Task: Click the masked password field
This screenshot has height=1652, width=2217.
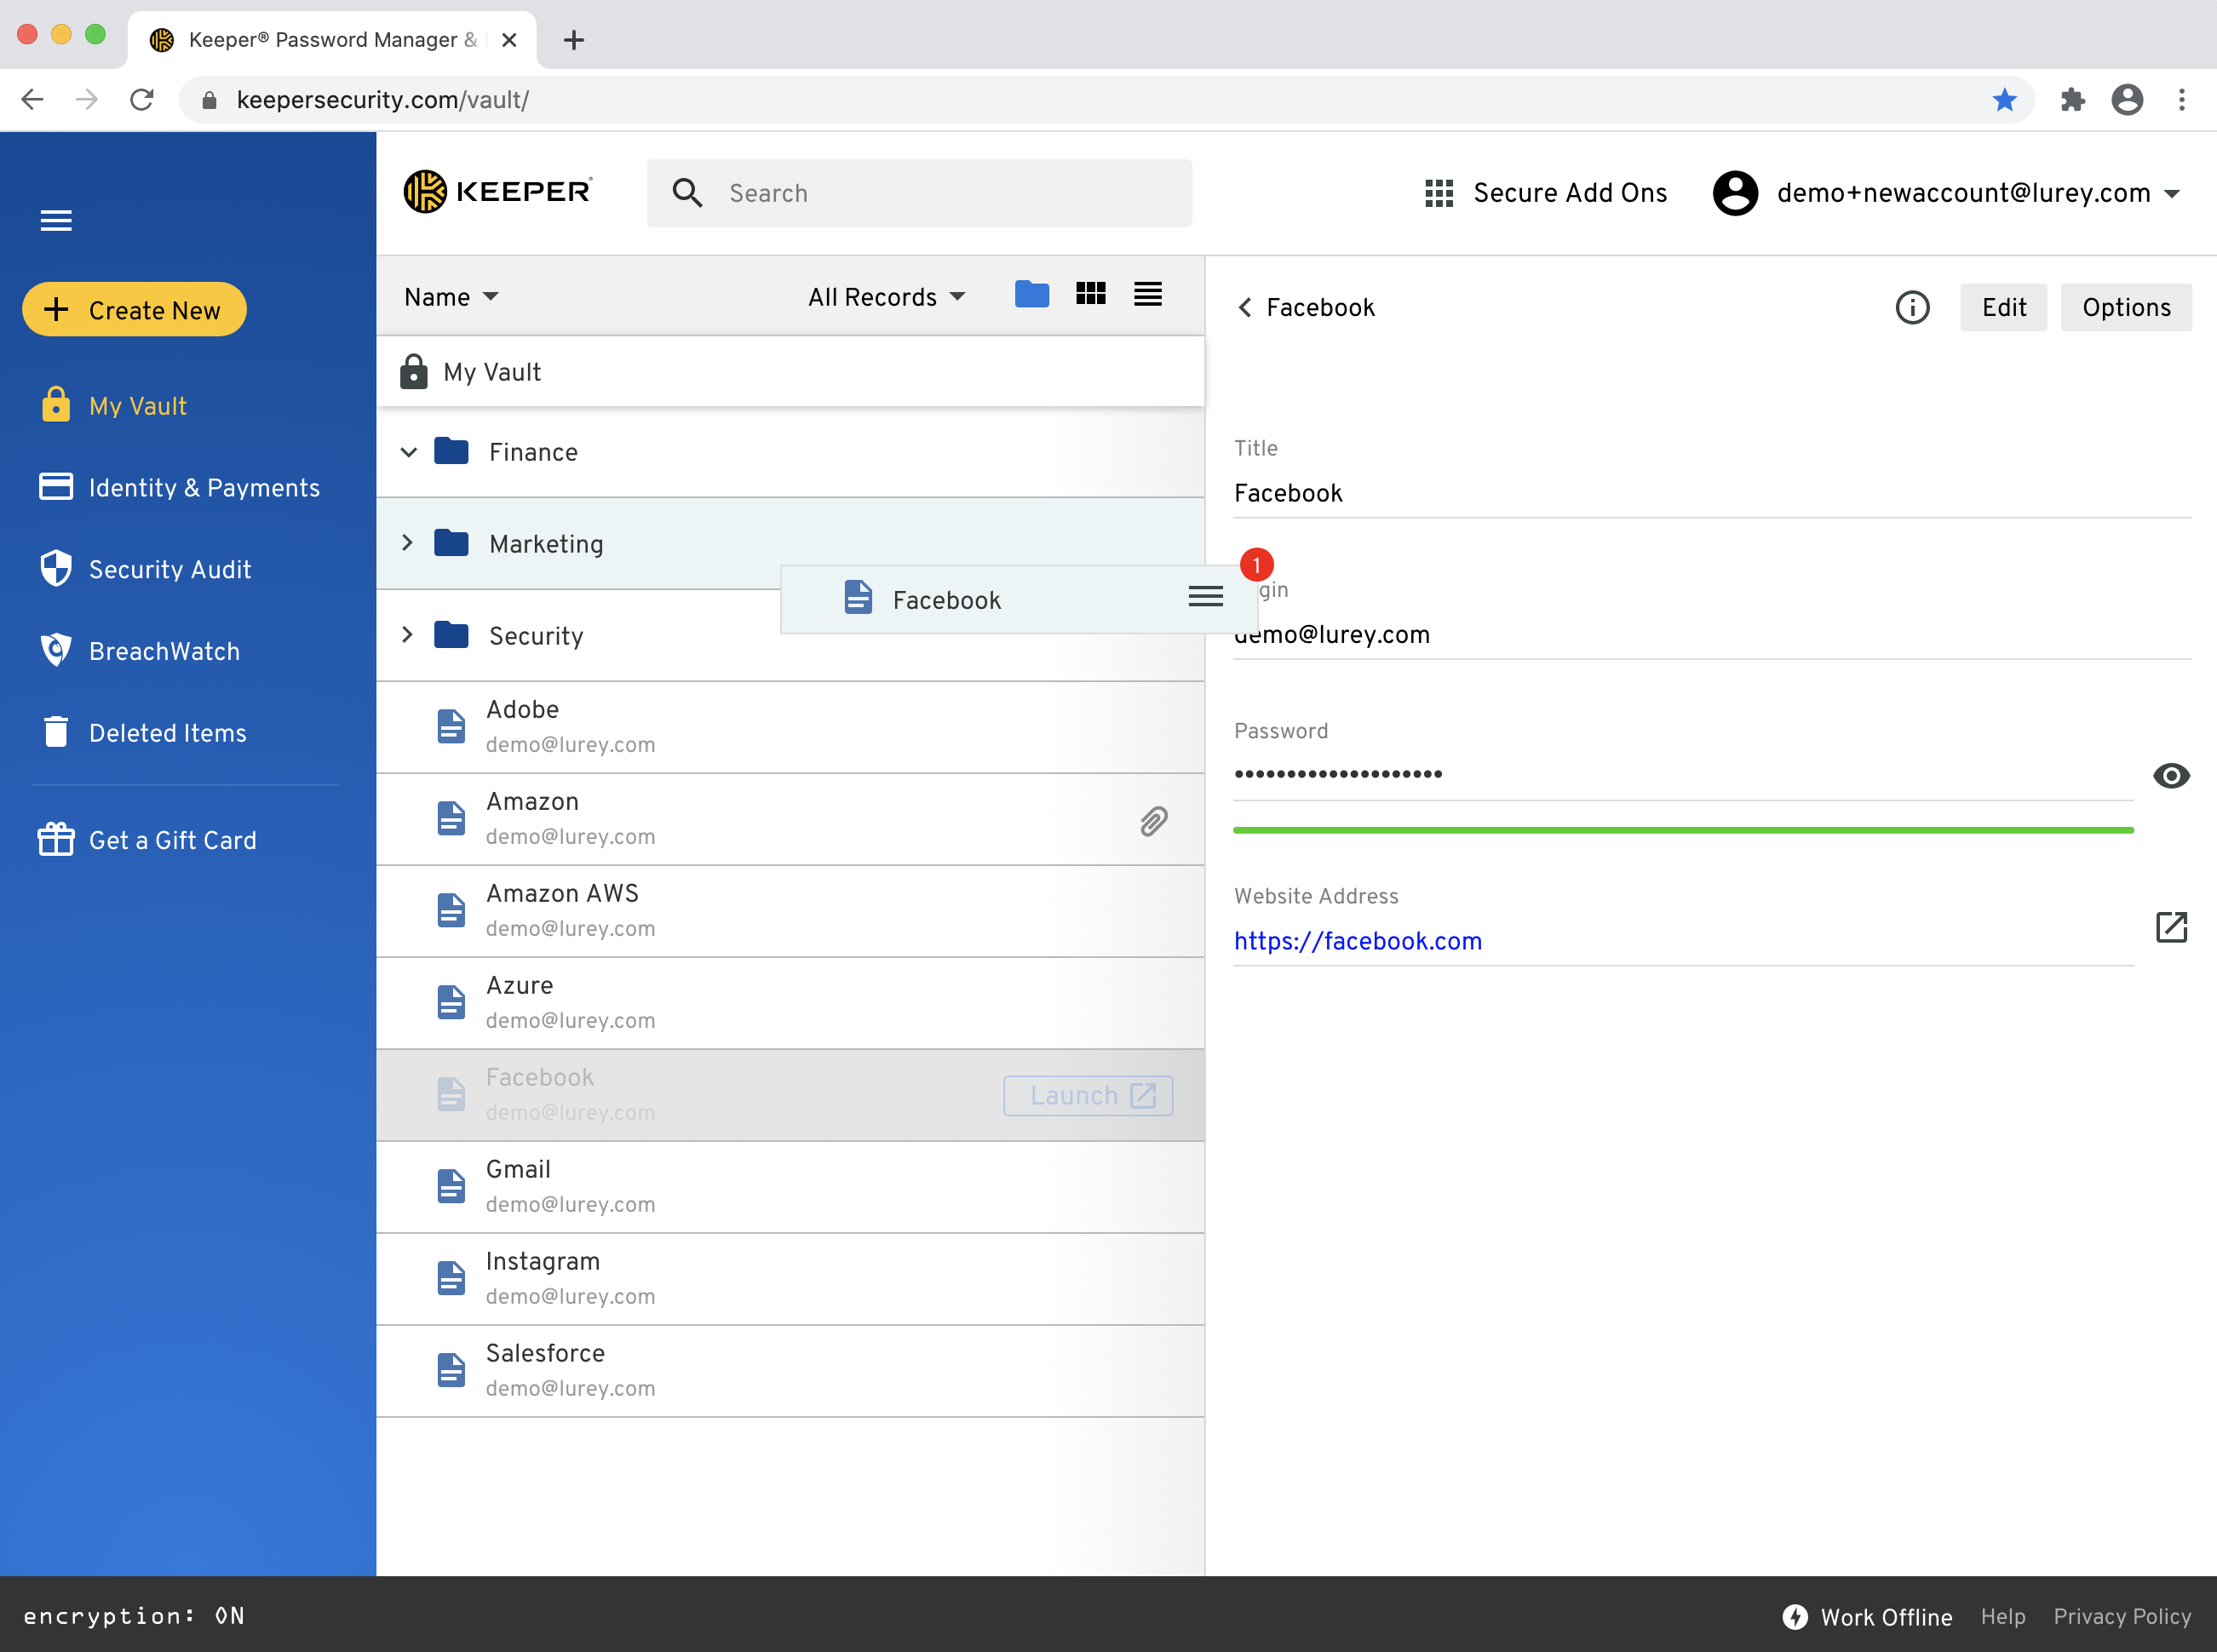Action: pyautogui.click(x=1683, y=774)
